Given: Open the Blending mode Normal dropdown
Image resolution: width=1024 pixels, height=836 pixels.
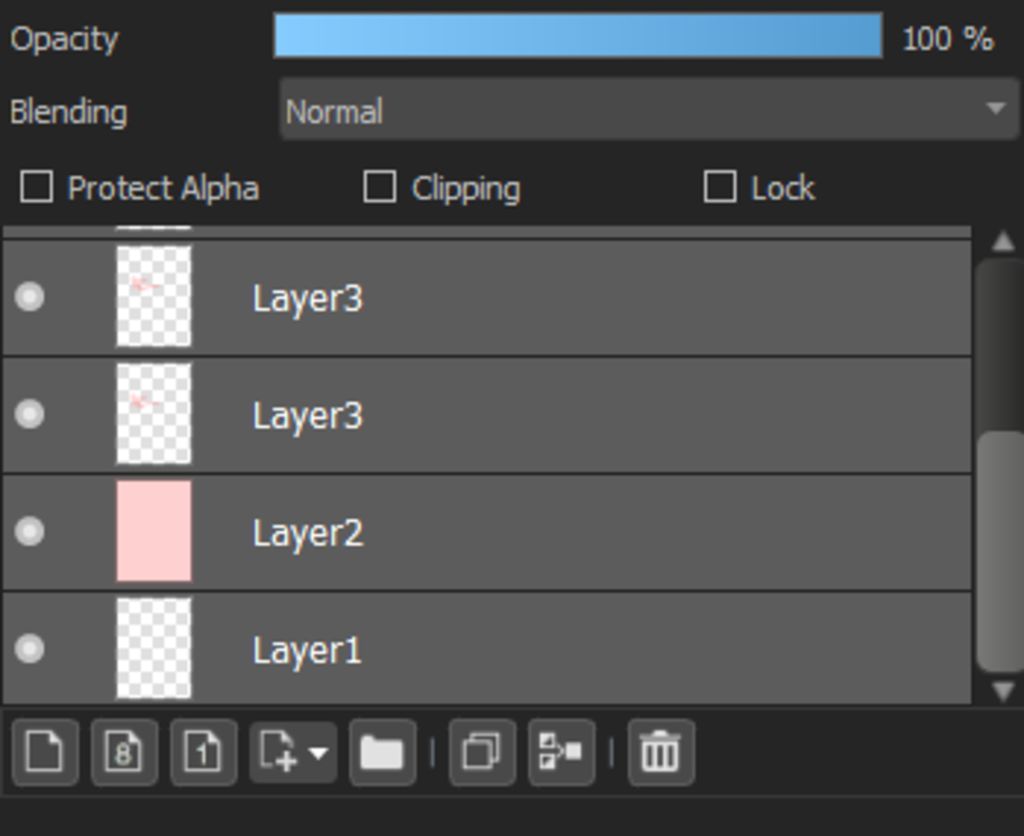Looking at the screenshot, I should (x=648, y=109).
